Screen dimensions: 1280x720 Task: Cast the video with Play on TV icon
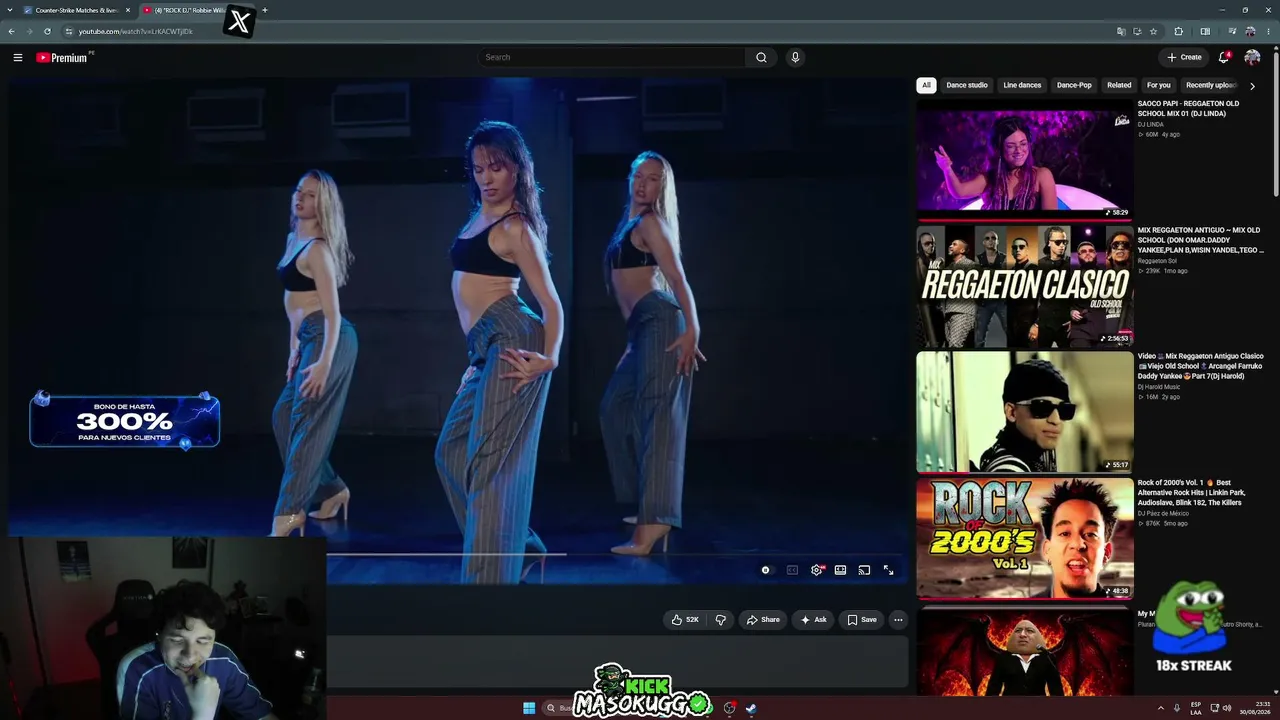pos(864,570)
